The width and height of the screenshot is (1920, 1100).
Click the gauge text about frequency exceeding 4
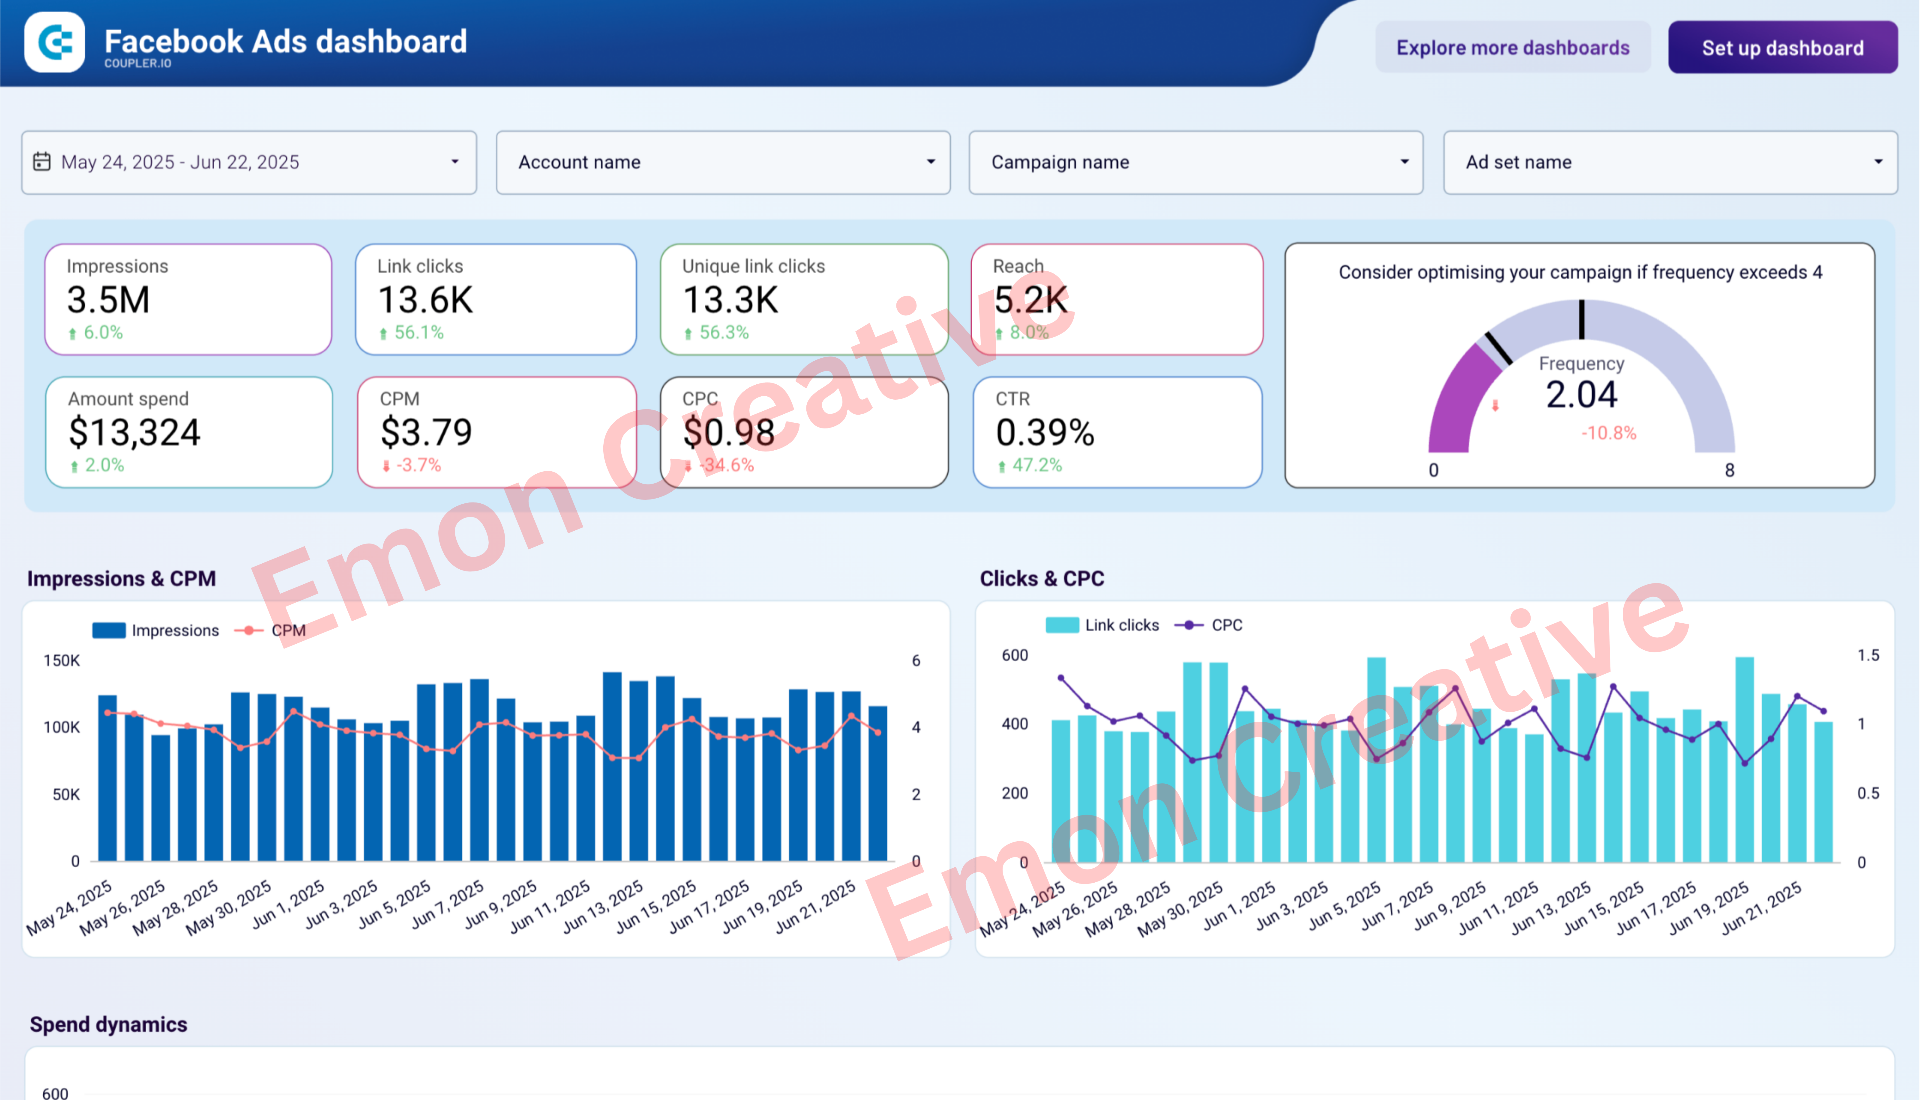[1580, 272]
